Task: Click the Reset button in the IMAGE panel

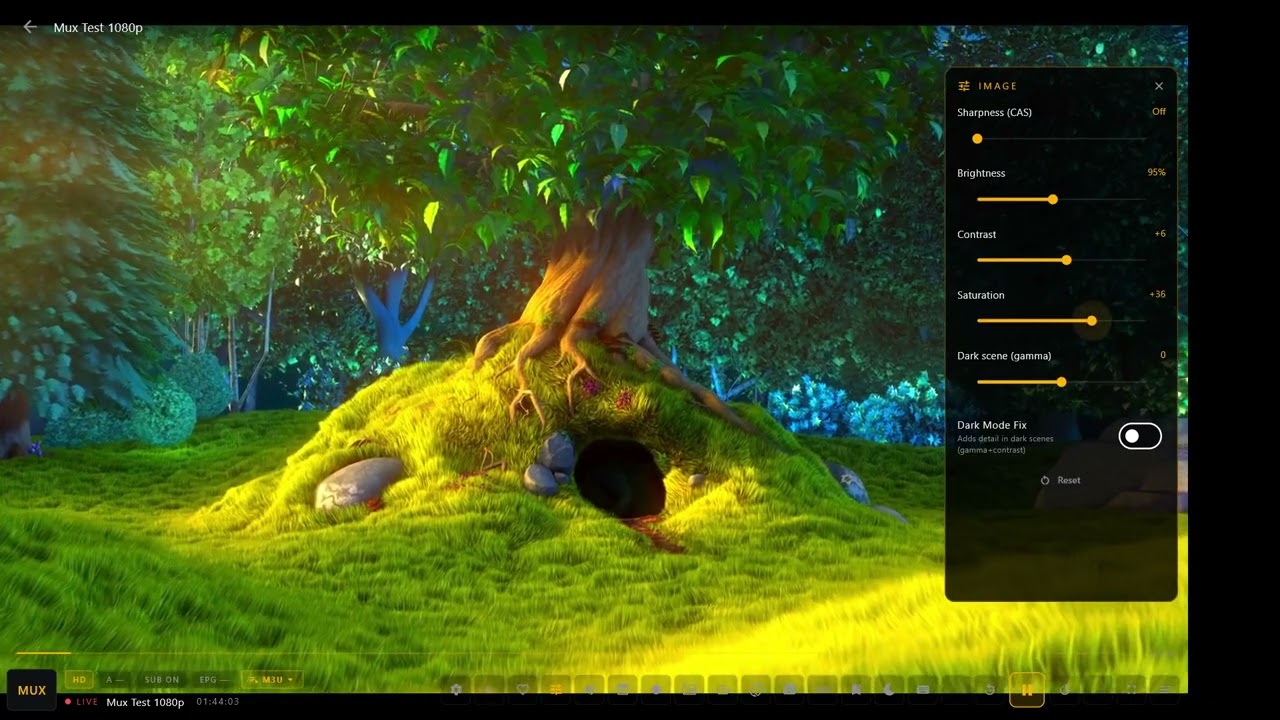Action: coord(1060,480)
